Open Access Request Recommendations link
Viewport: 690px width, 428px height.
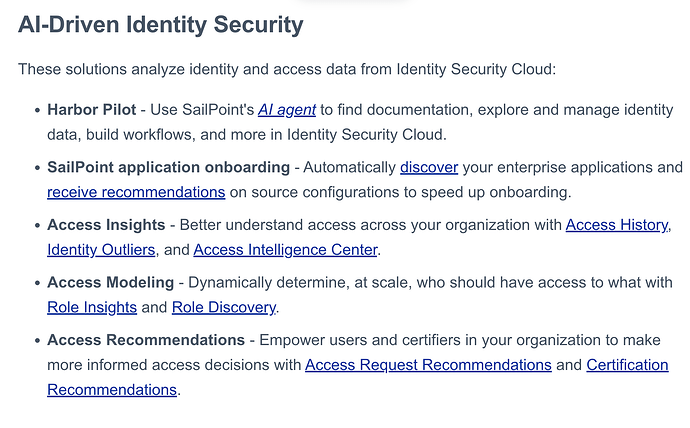428,365
